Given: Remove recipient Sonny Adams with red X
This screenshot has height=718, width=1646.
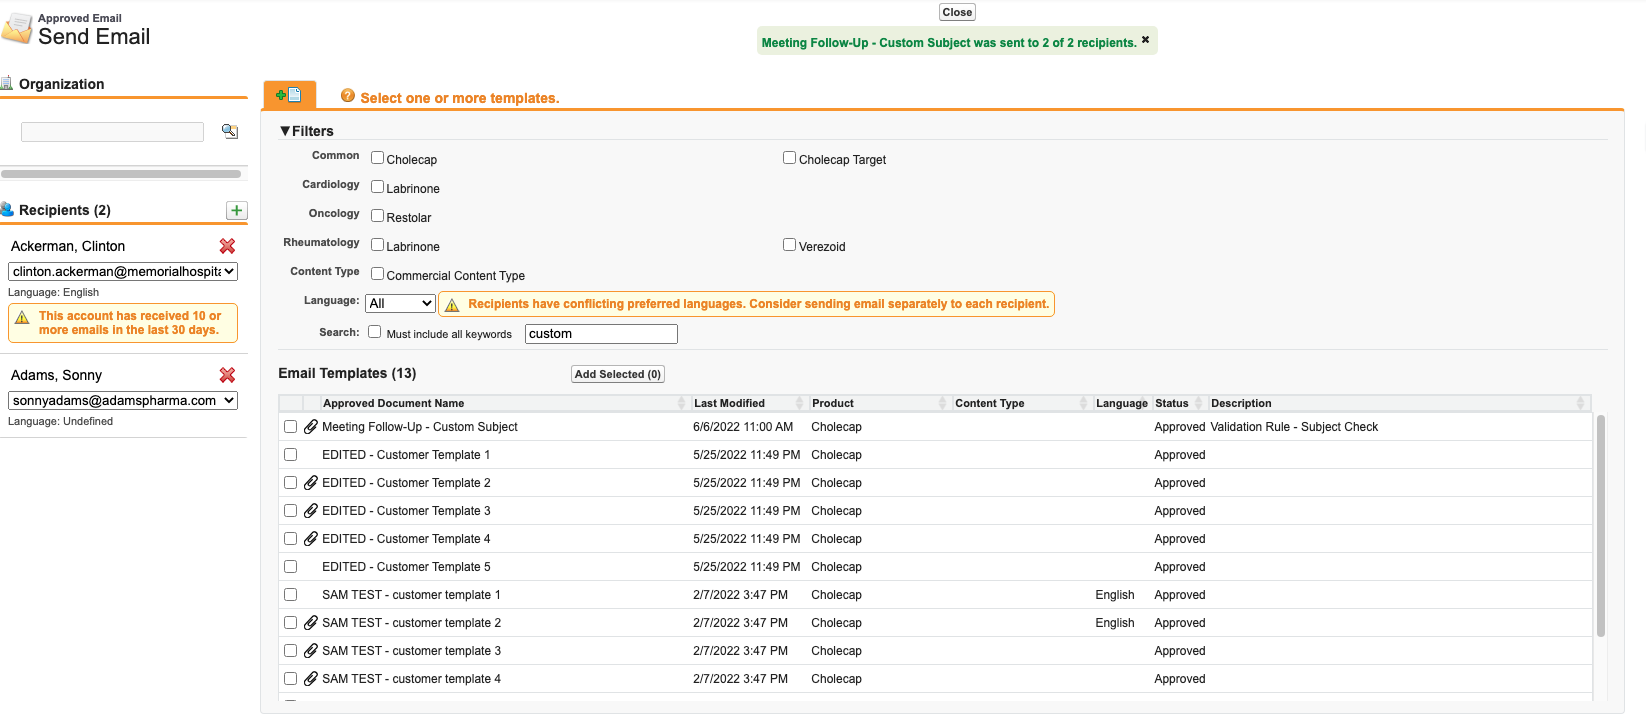Looking at the screenshot, I should (x=227, y=375).
